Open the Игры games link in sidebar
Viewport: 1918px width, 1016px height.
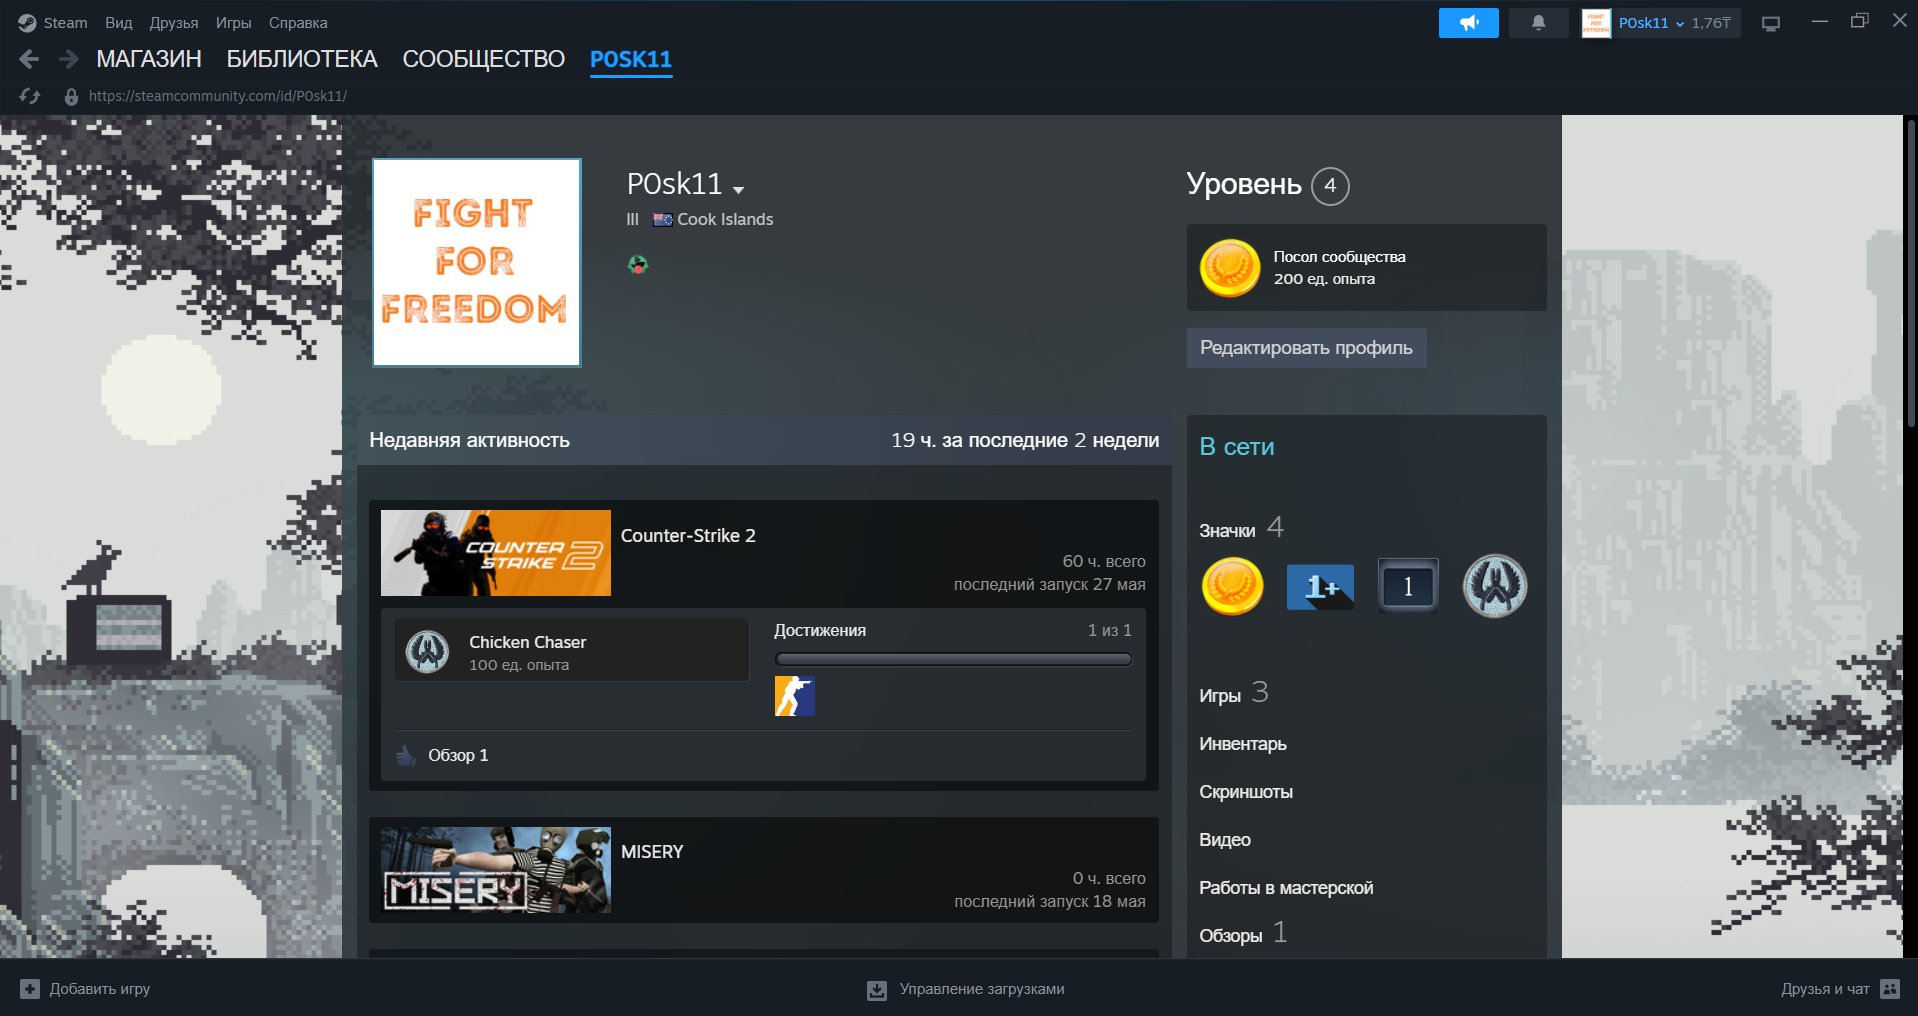pos(1220,696)
